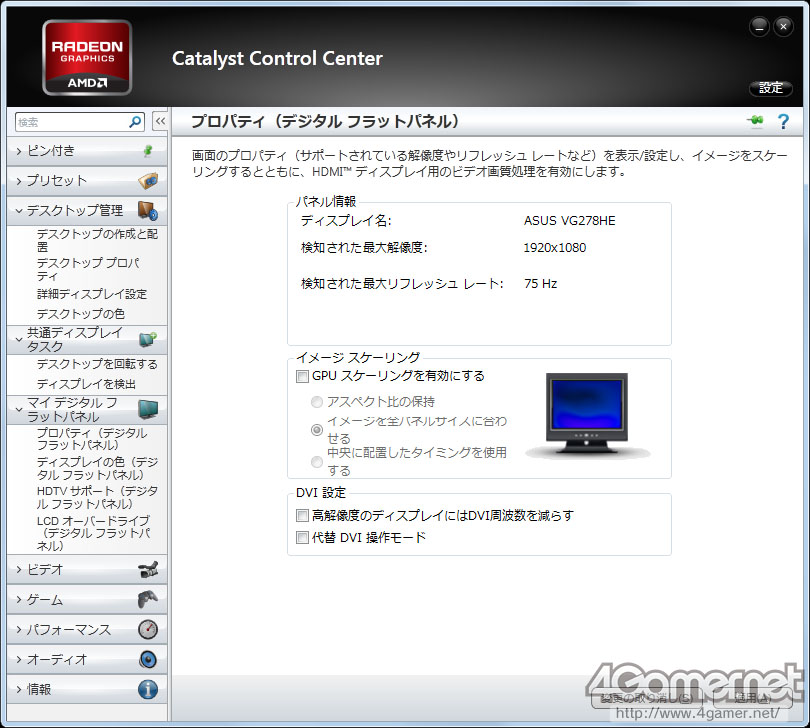Click the 共通ディスプレイタスク monitor icon
The height and width of the screenshot is (728, 810).
pos(148,339)
